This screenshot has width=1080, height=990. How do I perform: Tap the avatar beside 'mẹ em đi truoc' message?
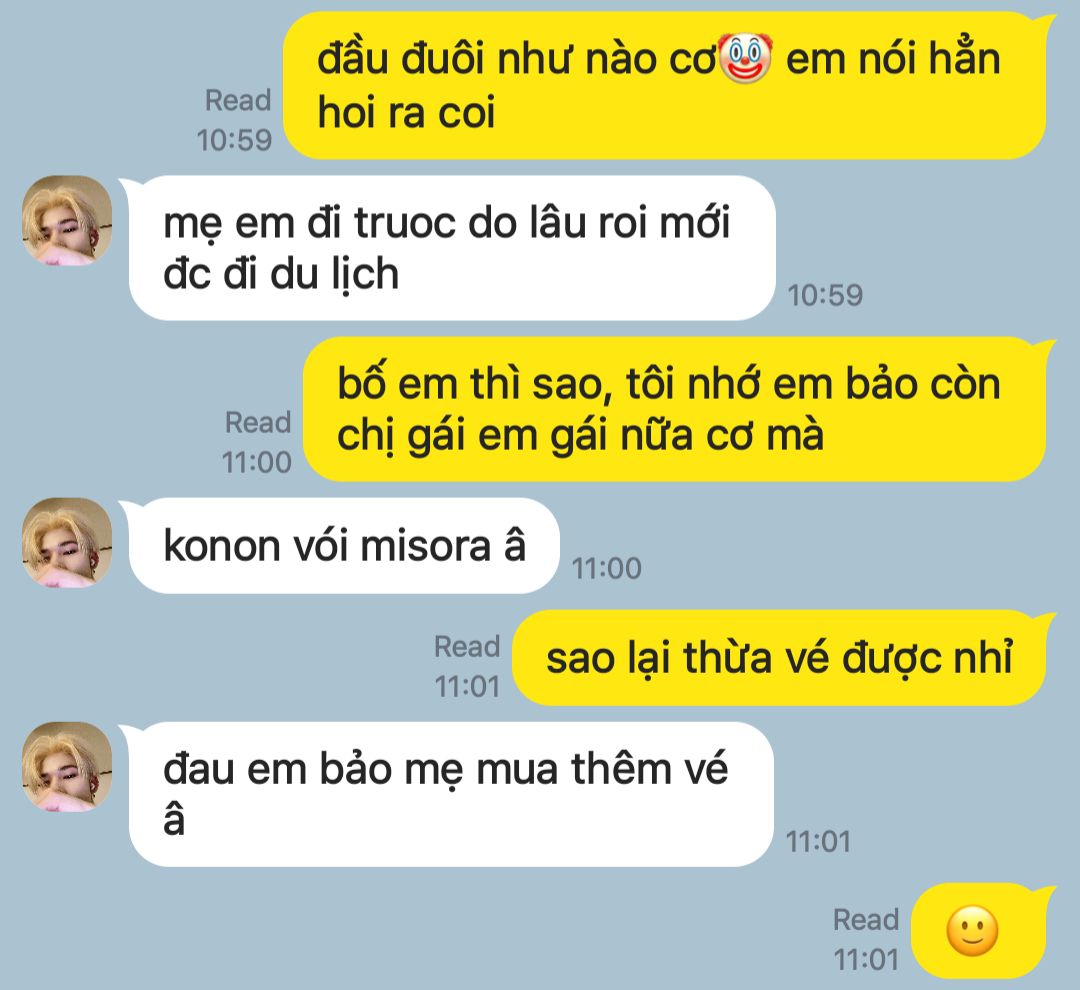(68, 220)
